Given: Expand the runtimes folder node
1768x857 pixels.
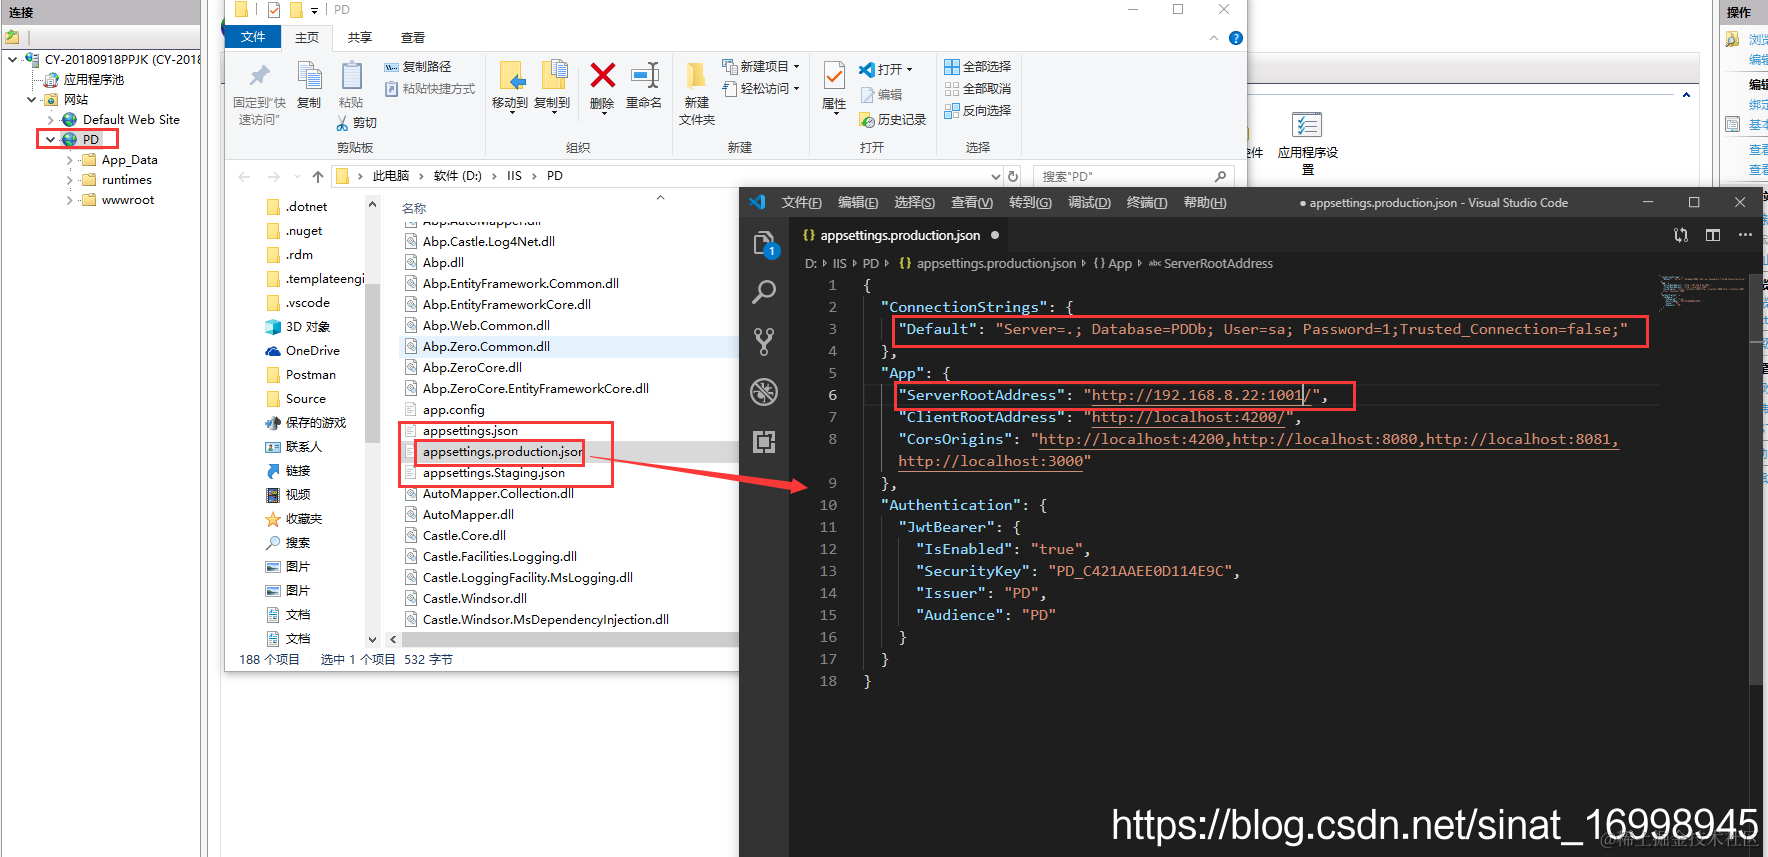Looking at the screenshot, I should click(70, 180).
